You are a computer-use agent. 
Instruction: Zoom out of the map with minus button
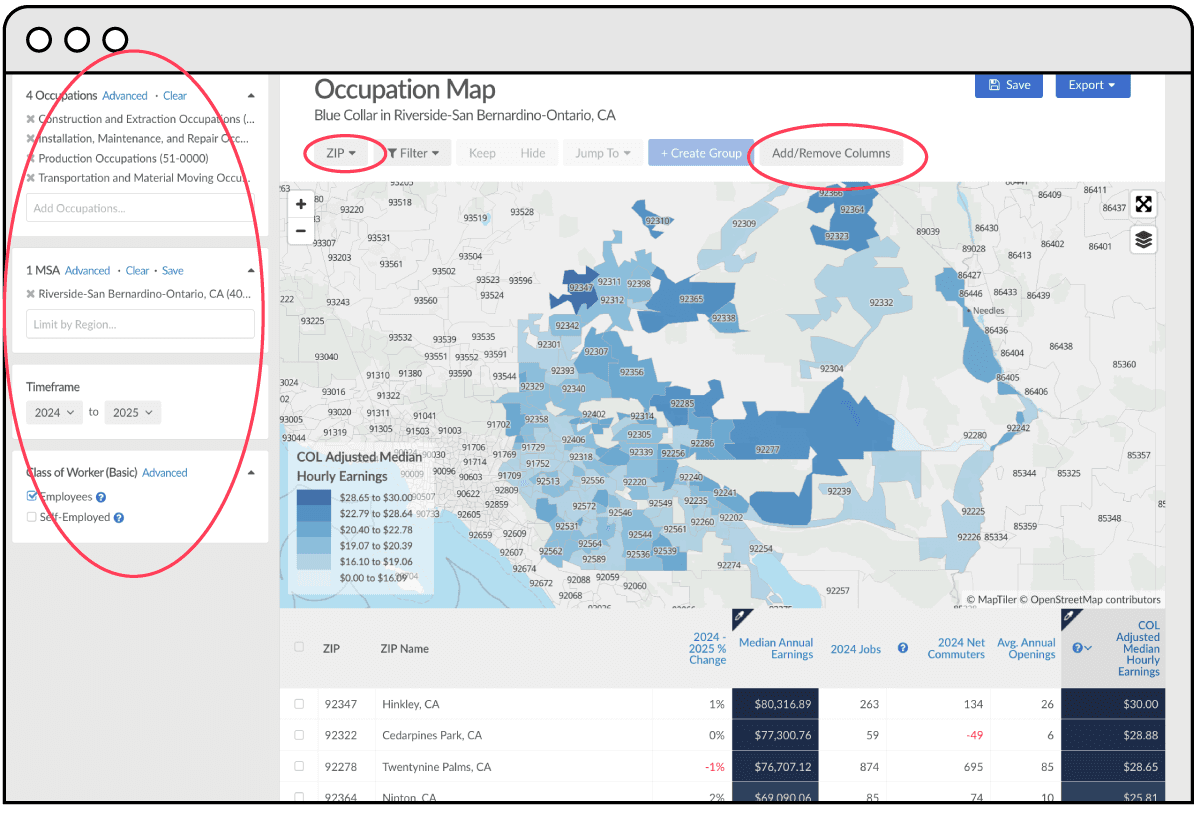coord(301,231)
